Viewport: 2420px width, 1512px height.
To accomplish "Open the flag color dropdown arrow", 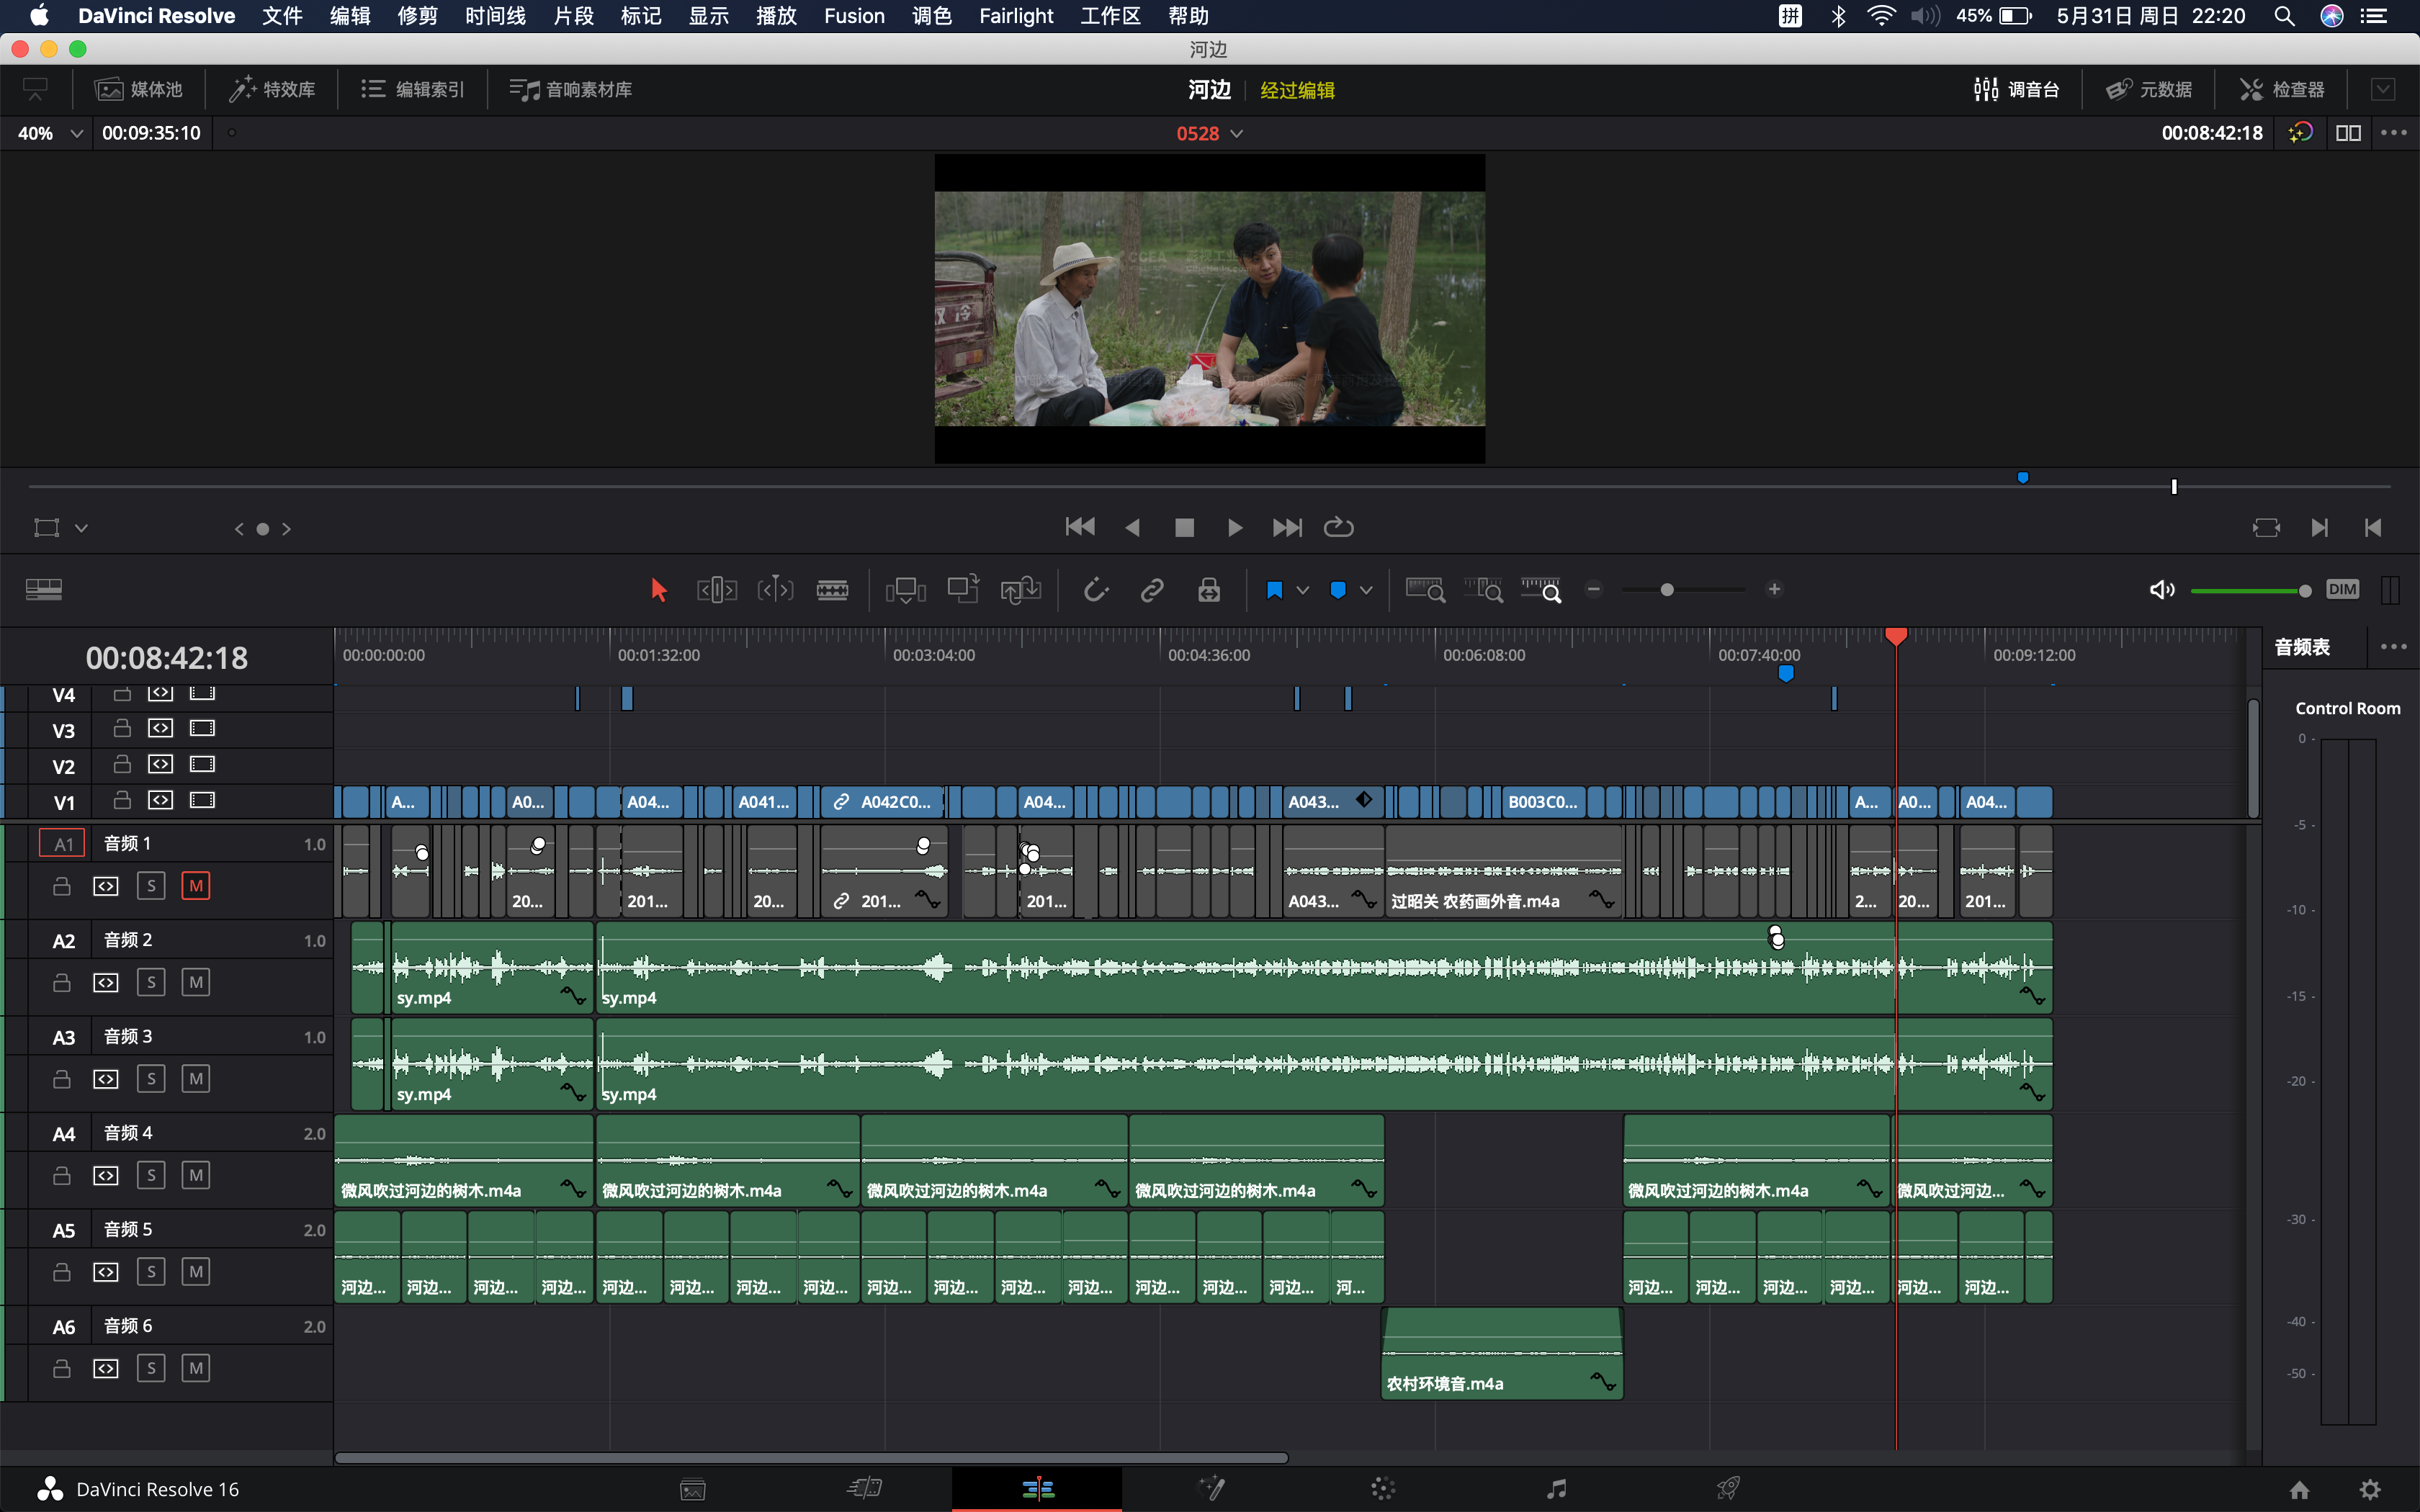I will tap(1303, 590).
